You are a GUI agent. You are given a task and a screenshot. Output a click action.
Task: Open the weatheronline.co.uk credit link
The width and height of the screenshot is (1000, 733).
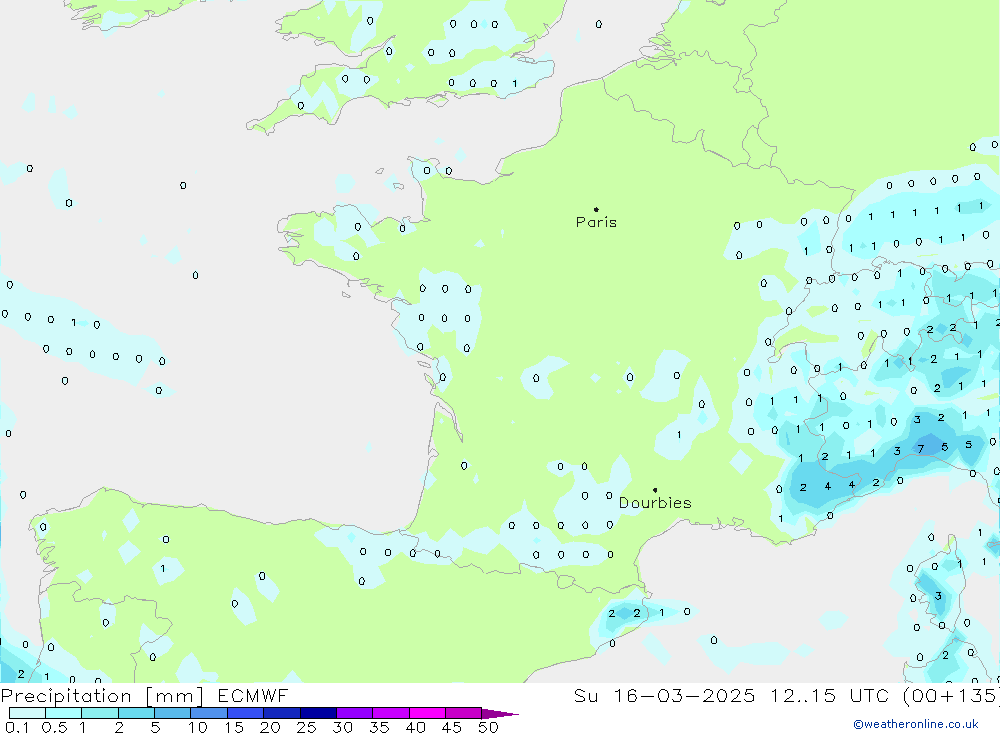tap(916, 724)
